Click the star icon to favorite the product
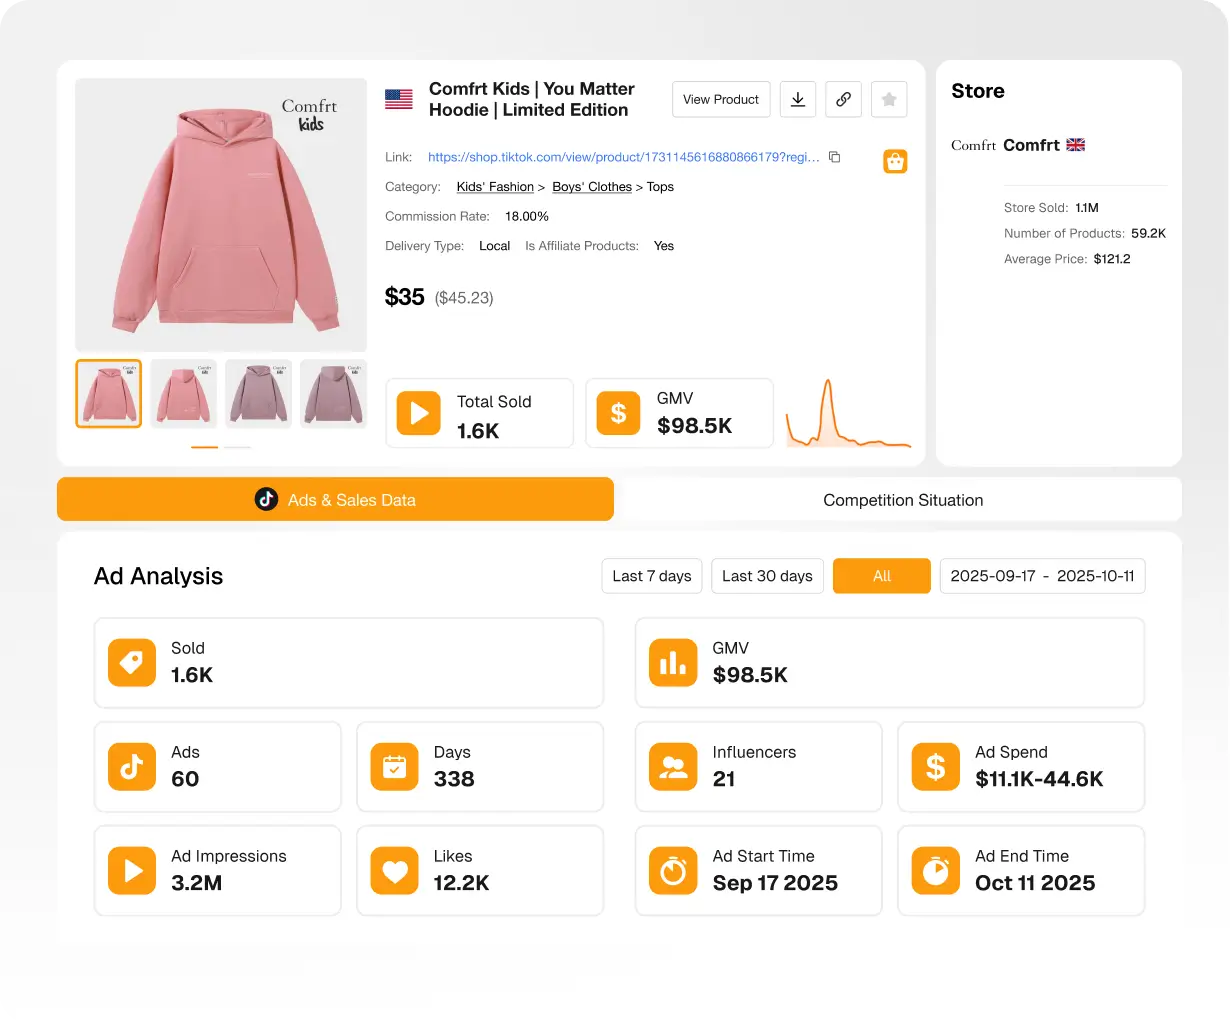The width and height of the screenshot is (1230, 1023). (889, 99)
